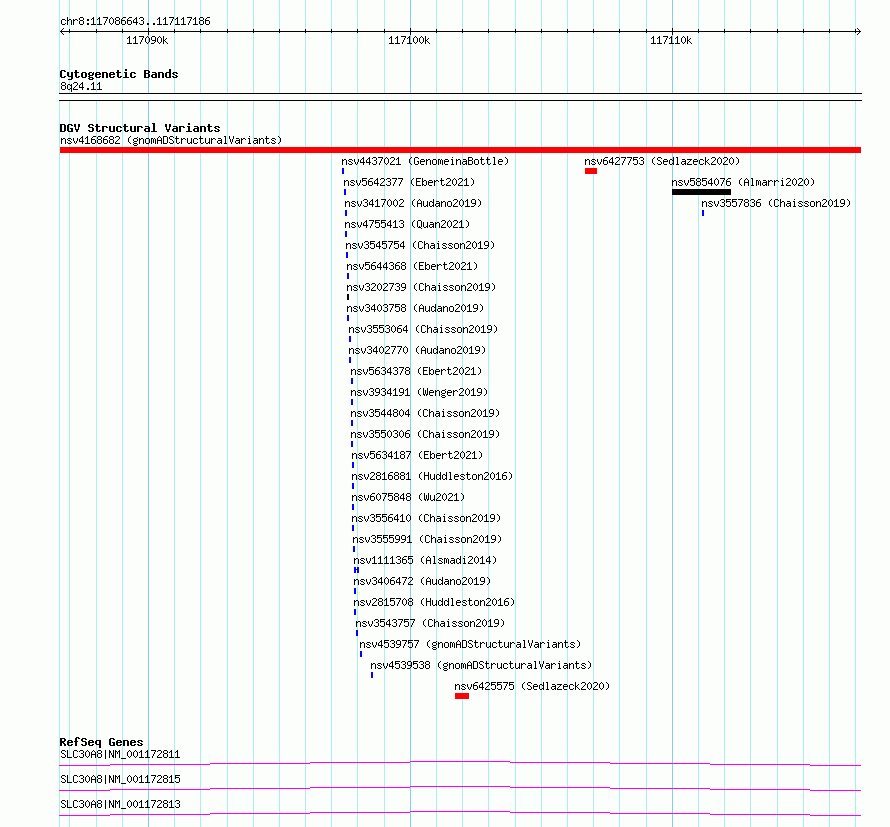This screenshot has width=890, height=827.
Task: Open variant nsv5634378 (Ebert2021)
Action: (x=416, y=371)
